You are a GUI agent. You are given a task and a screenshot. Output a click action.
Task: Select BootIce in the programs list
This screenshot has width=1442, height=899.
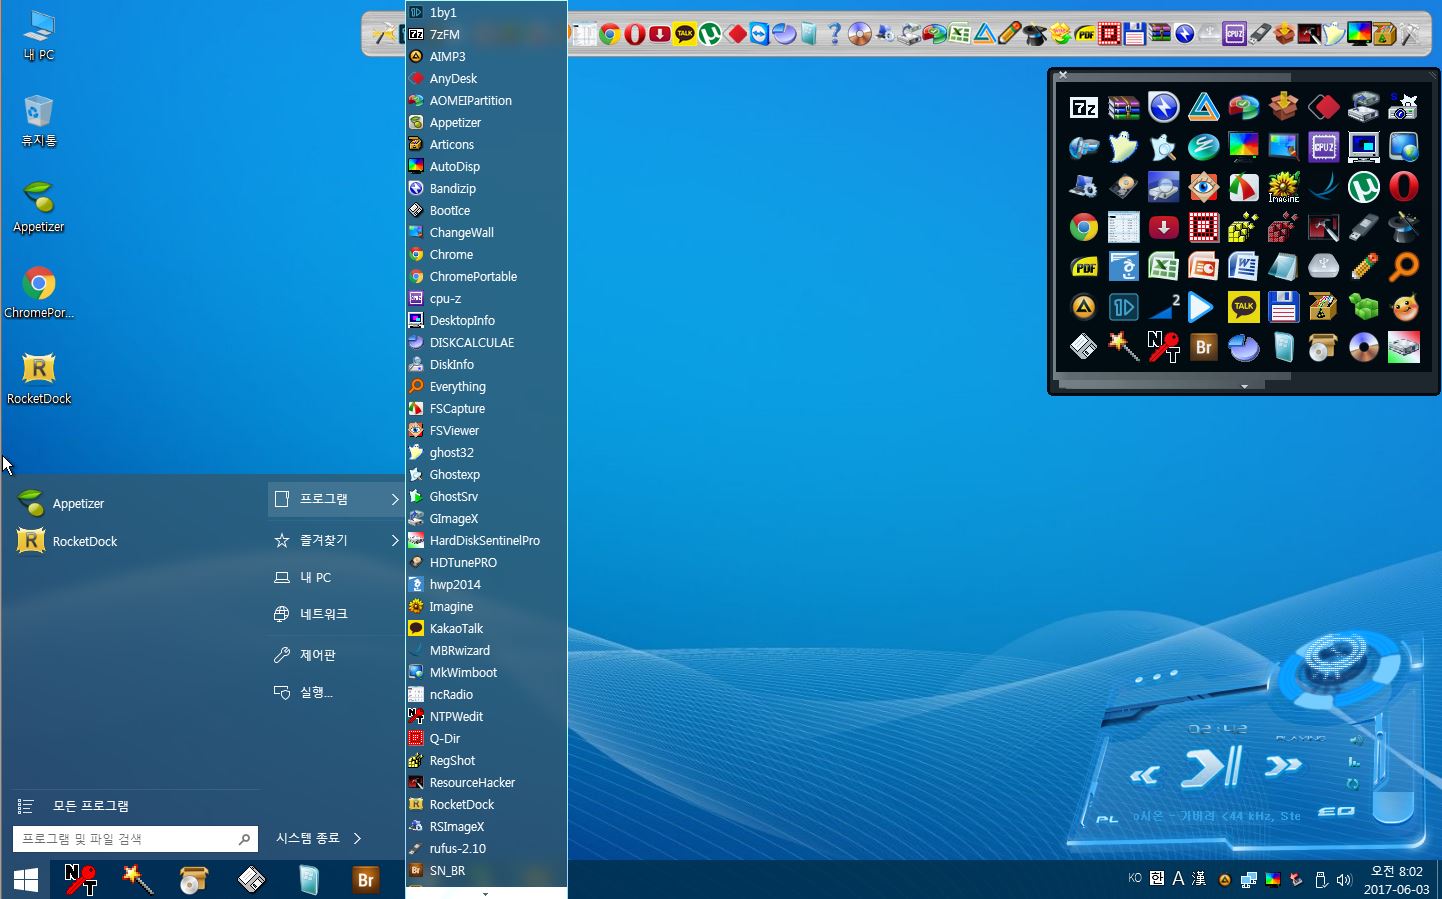pos(486,211)
